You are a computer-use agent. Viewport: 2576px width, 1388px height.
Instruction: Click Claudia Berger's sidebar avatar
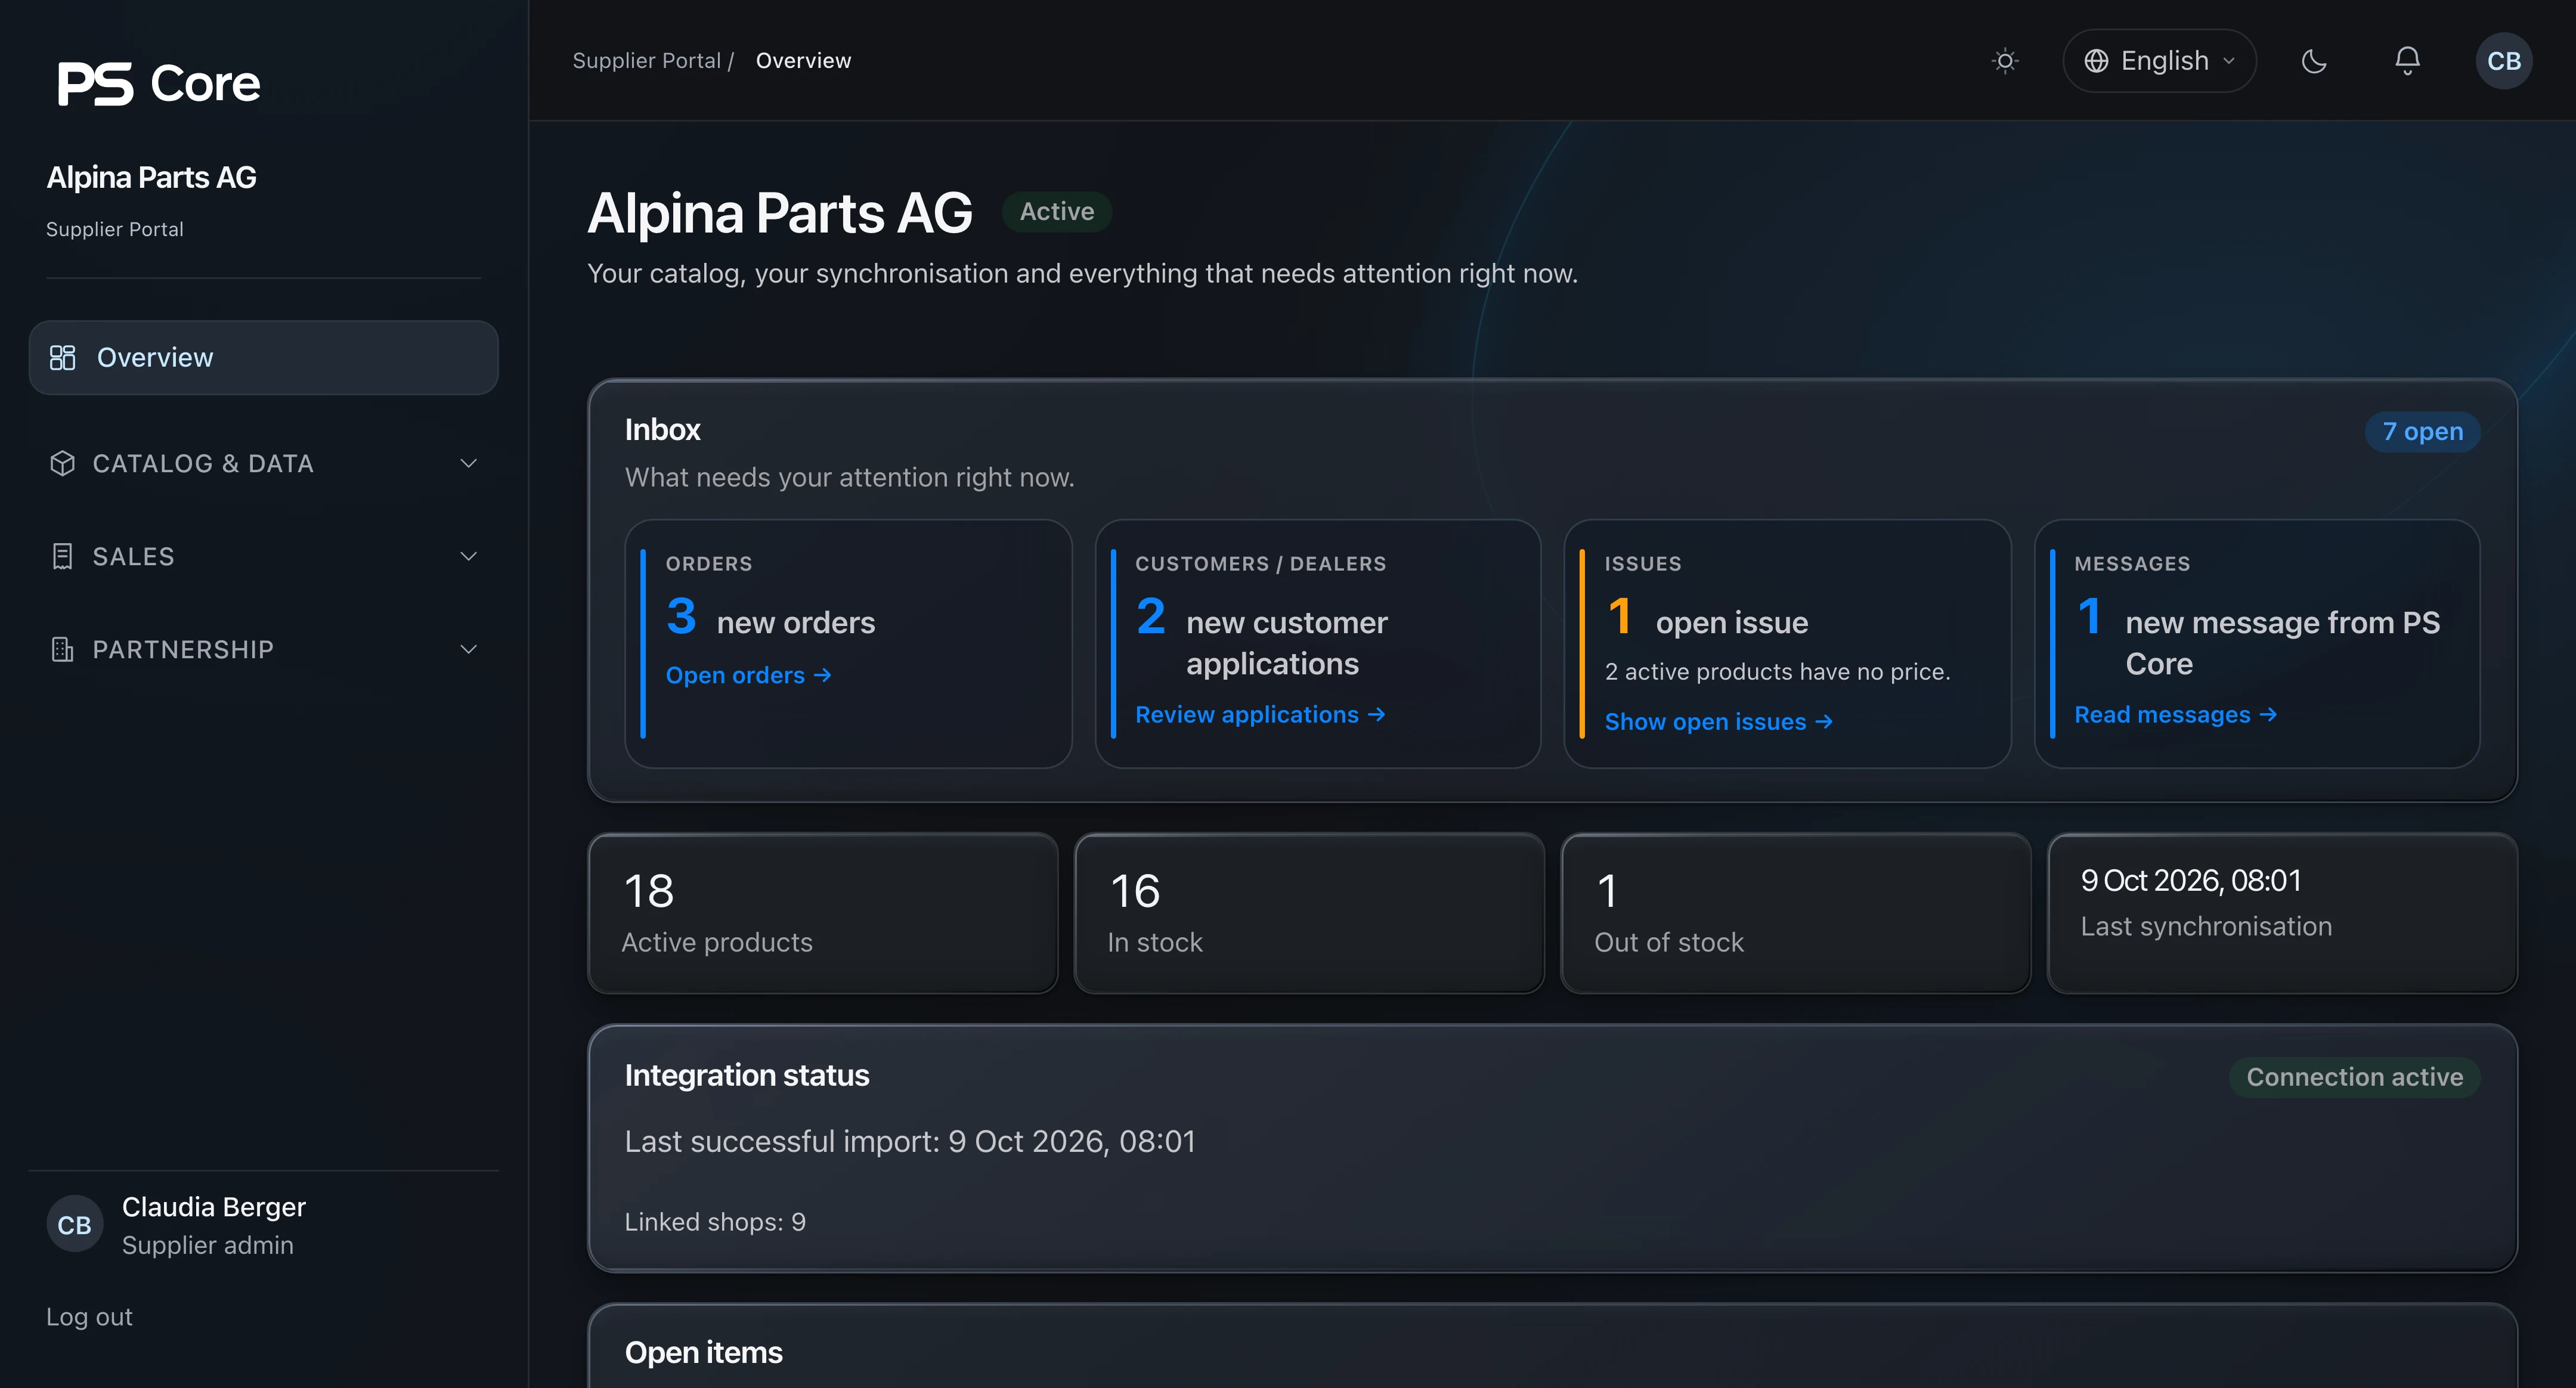[74, 1224]
